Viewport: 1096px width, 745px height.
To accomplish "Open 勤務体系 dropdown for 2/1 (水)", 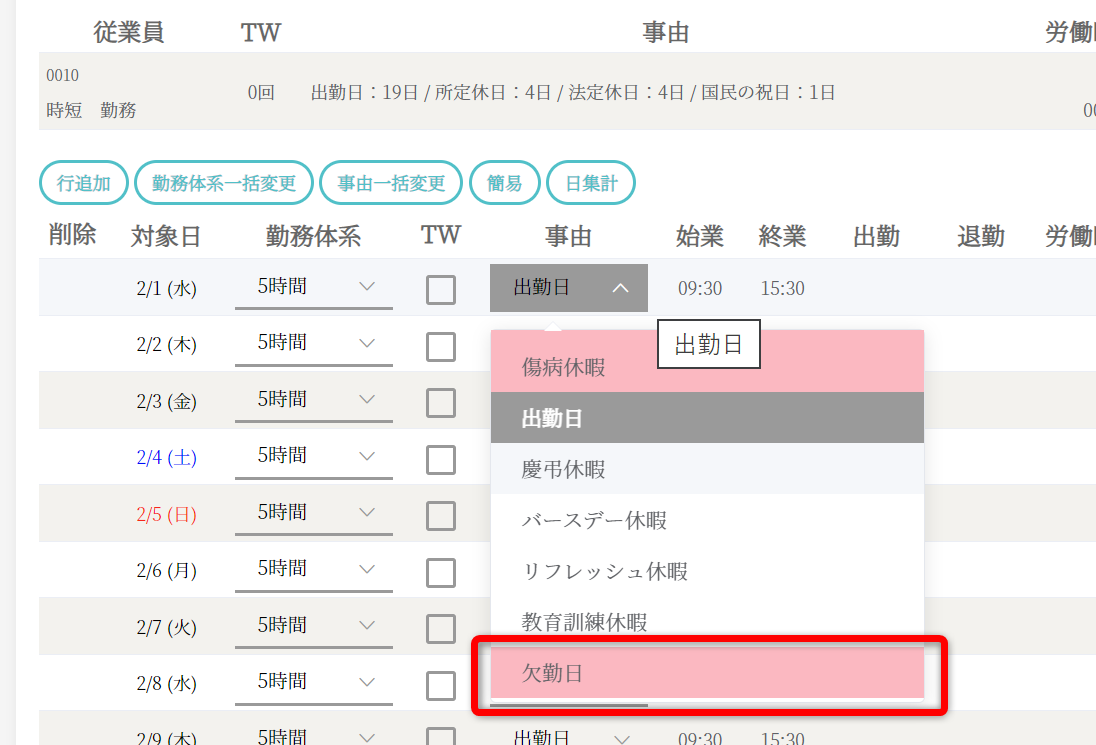I will point(314,287).
